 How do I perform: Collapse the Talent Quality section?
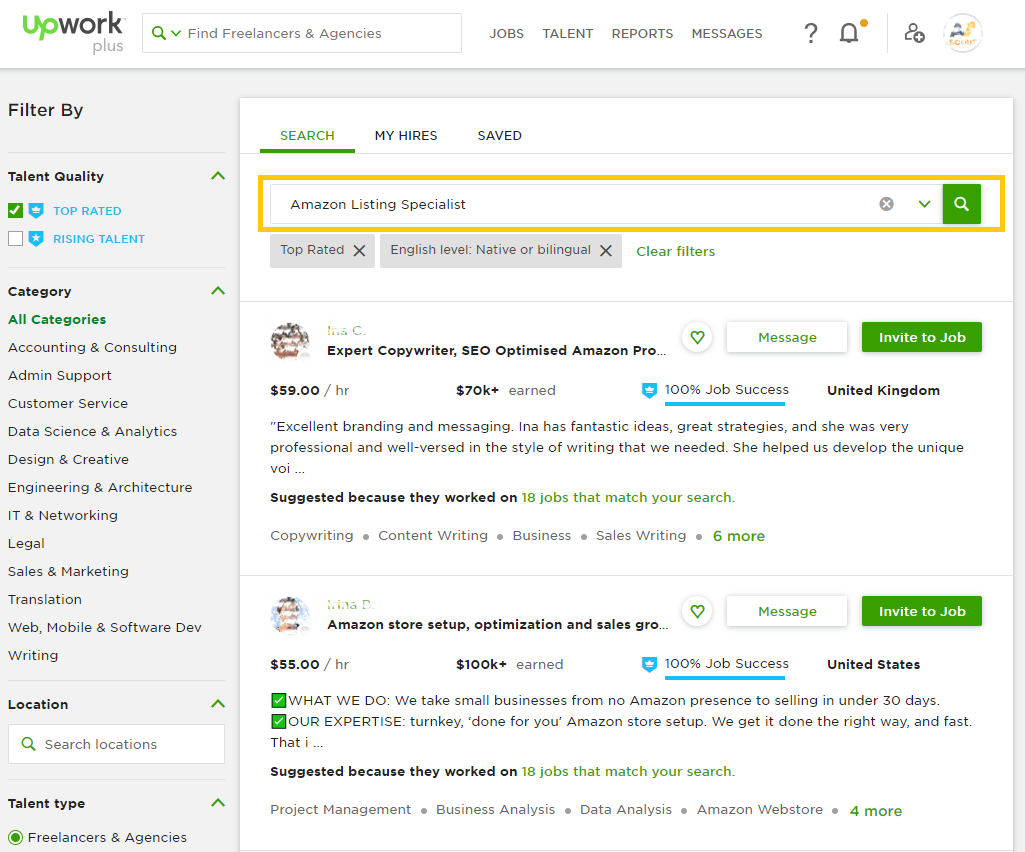[x=218, y=176]
